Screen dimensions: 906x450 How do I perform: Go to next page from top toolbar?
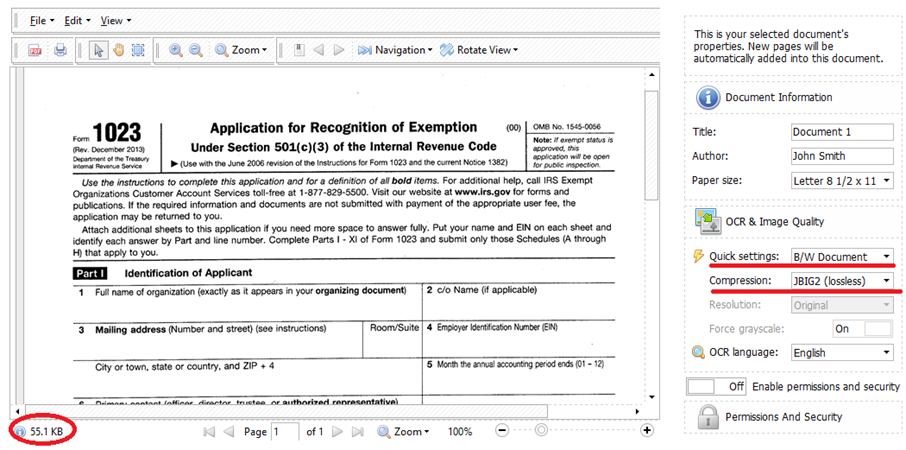coord(339,50)
